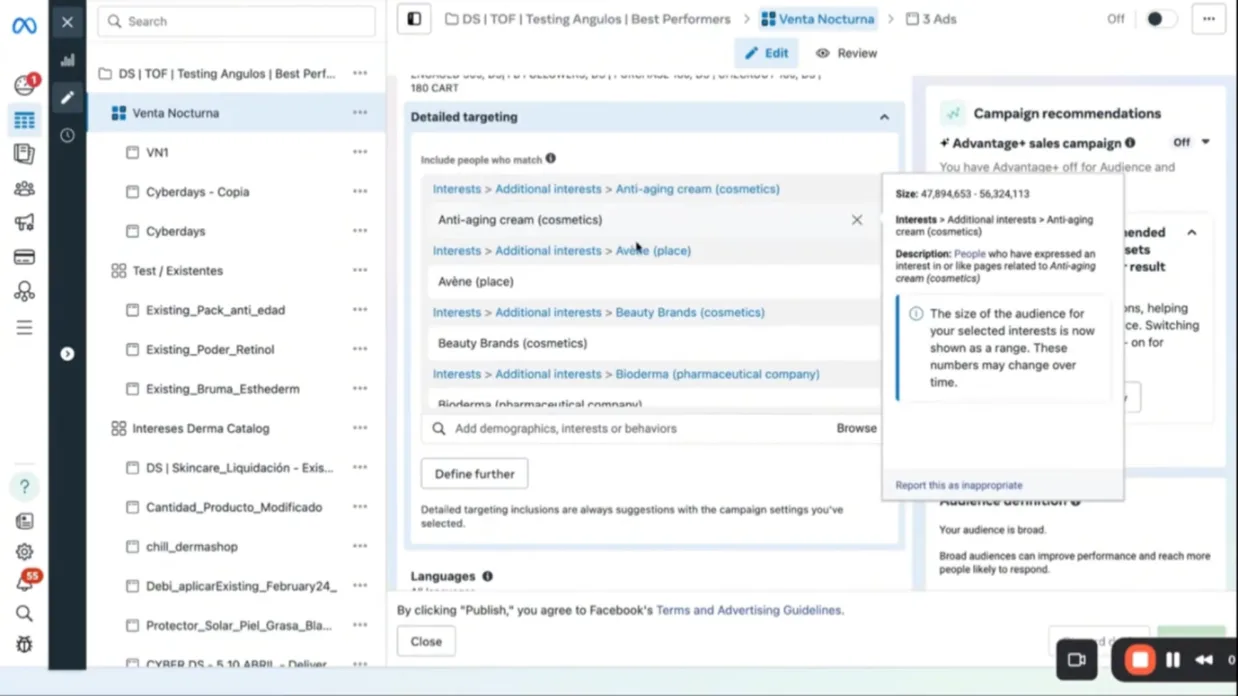Viewport: 1238px width, 696px height.
Task: Expand the arrow button in dark strip
Action: [x=67, y=354]
